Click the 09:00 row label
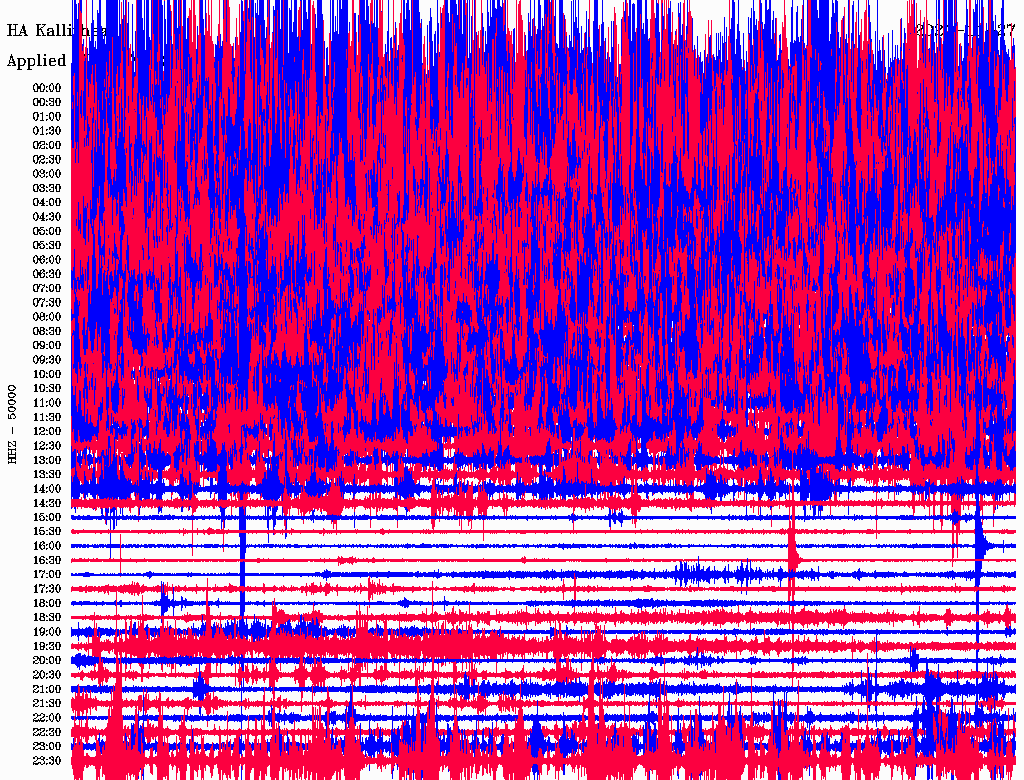 (47, 346)
